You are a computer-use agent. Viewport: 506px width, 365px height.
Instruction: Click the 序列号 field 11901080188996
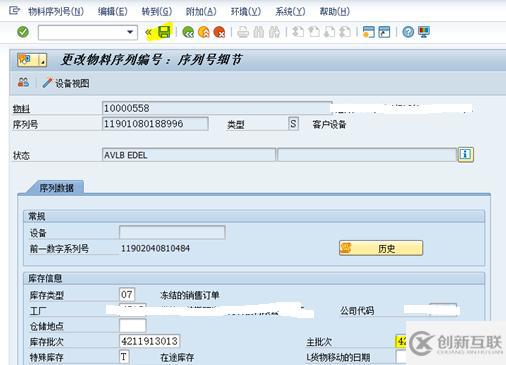[x=155, y=124]
